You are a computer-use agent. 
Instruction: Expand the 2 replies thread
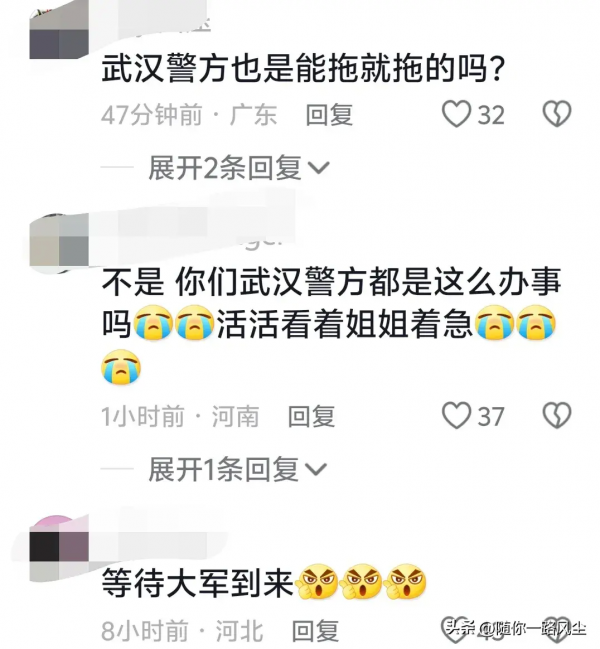[239, 168]
